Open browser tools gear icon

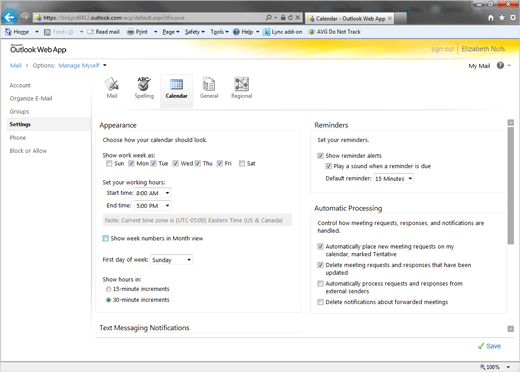(x=513, y=18)
